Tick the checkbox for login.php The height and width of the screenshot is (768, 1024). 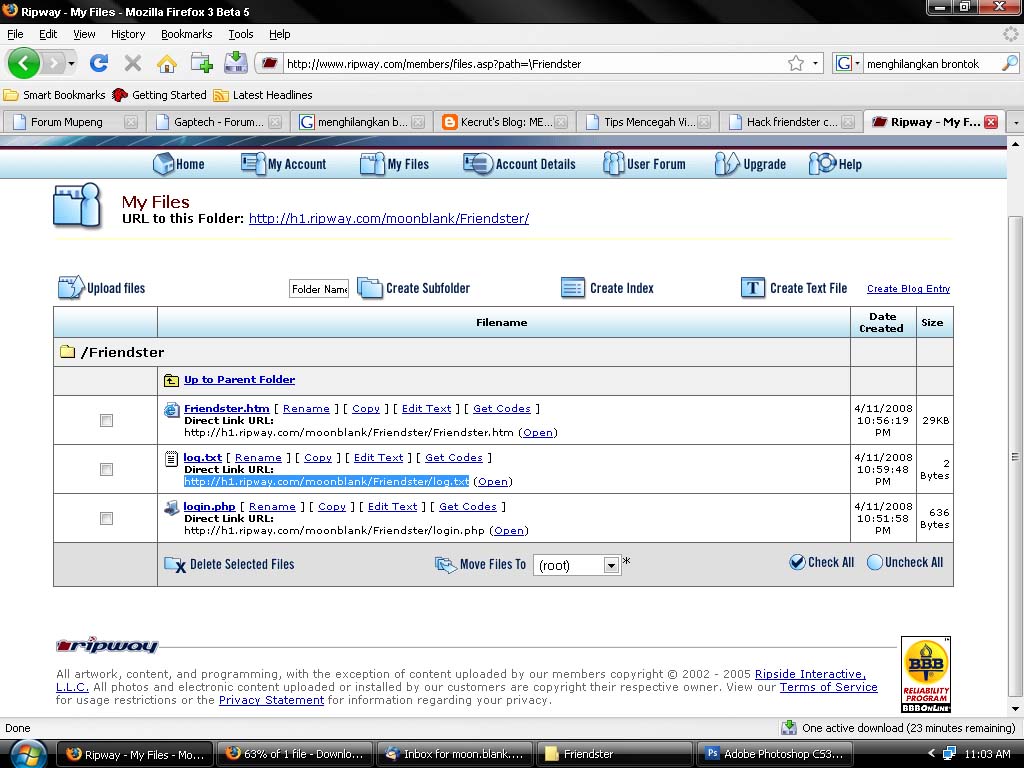(106, 519)
